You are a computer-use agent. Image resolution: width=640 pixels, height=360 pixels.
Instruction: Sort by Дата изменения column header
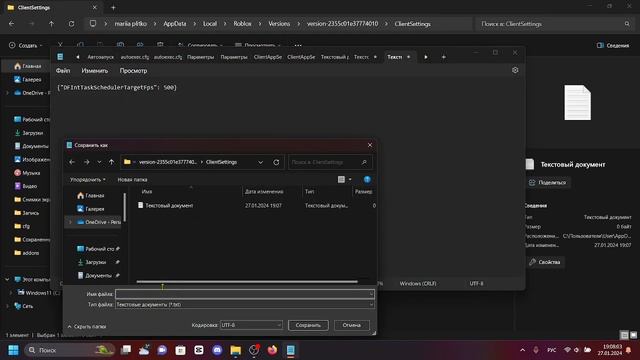point(264,191)
